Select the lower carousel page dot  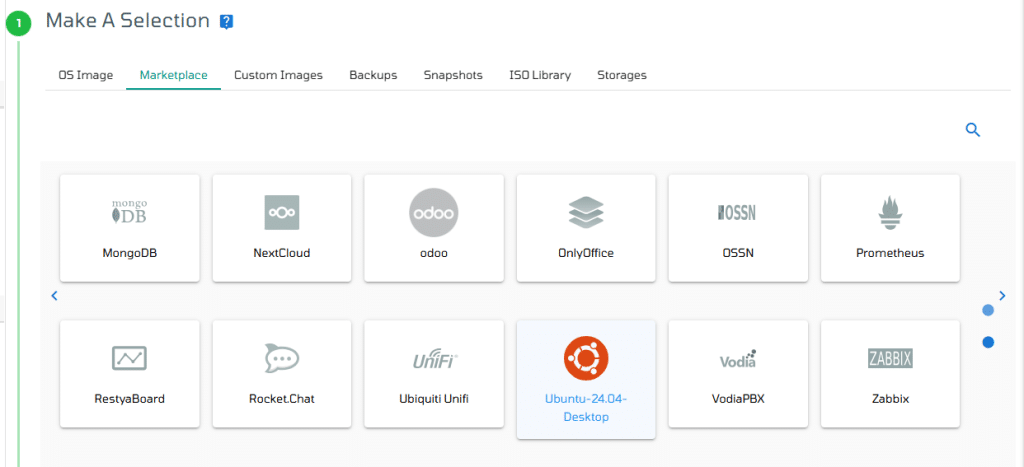tap(988, 342)
